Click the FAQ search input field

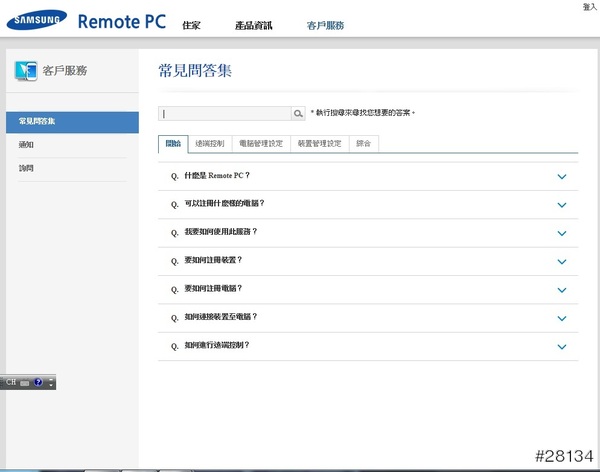click(225, 114)
